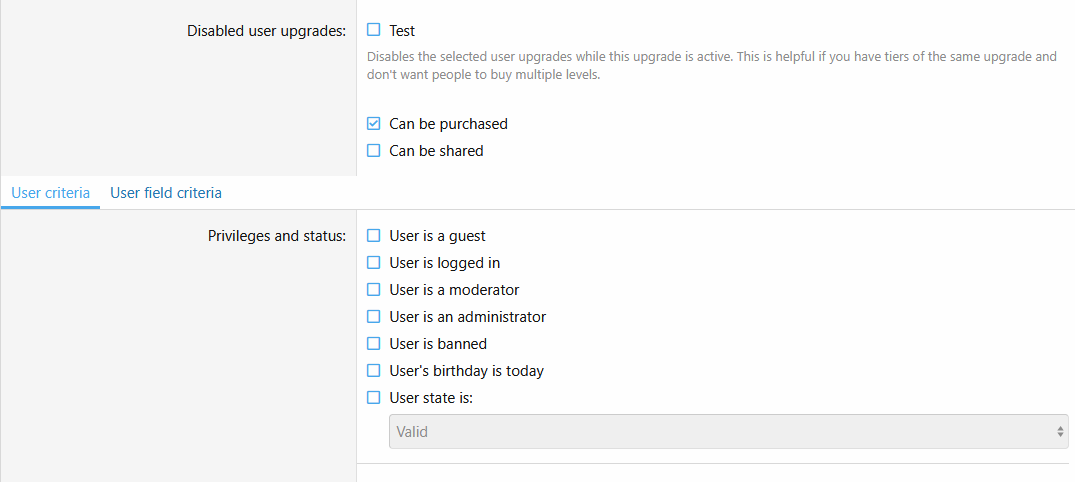The height and width of the screenshot is (482, 1075).
Task: Click the arrows on the user state select
Action: [x=1060, y=432]
